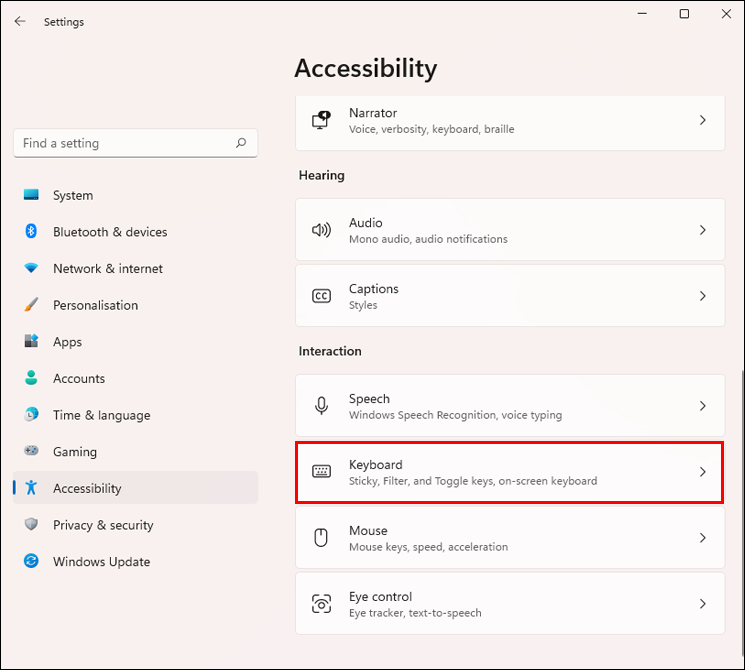Expand the Captions chevron arrow
The height and width of the screenshot is (670, 745).
coord(703,296)
